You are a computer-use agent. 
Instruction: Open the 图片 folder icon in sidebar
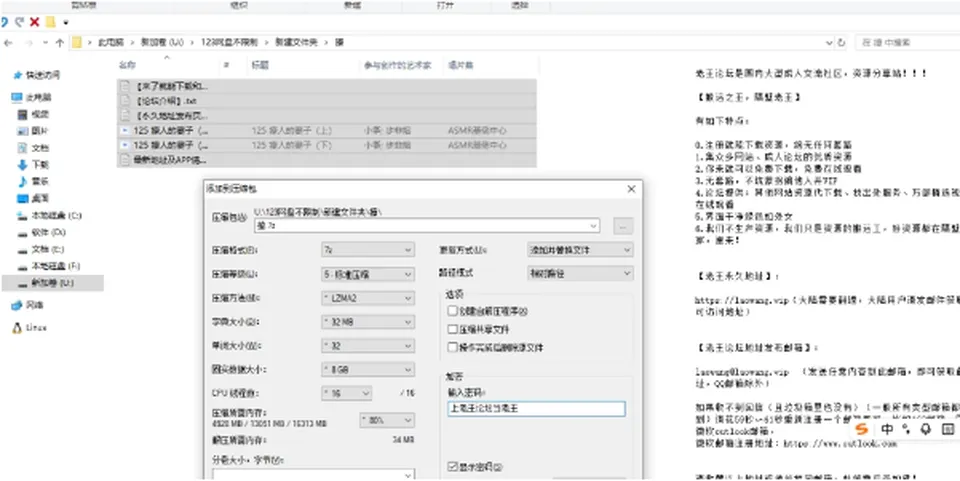pos(22,131)
